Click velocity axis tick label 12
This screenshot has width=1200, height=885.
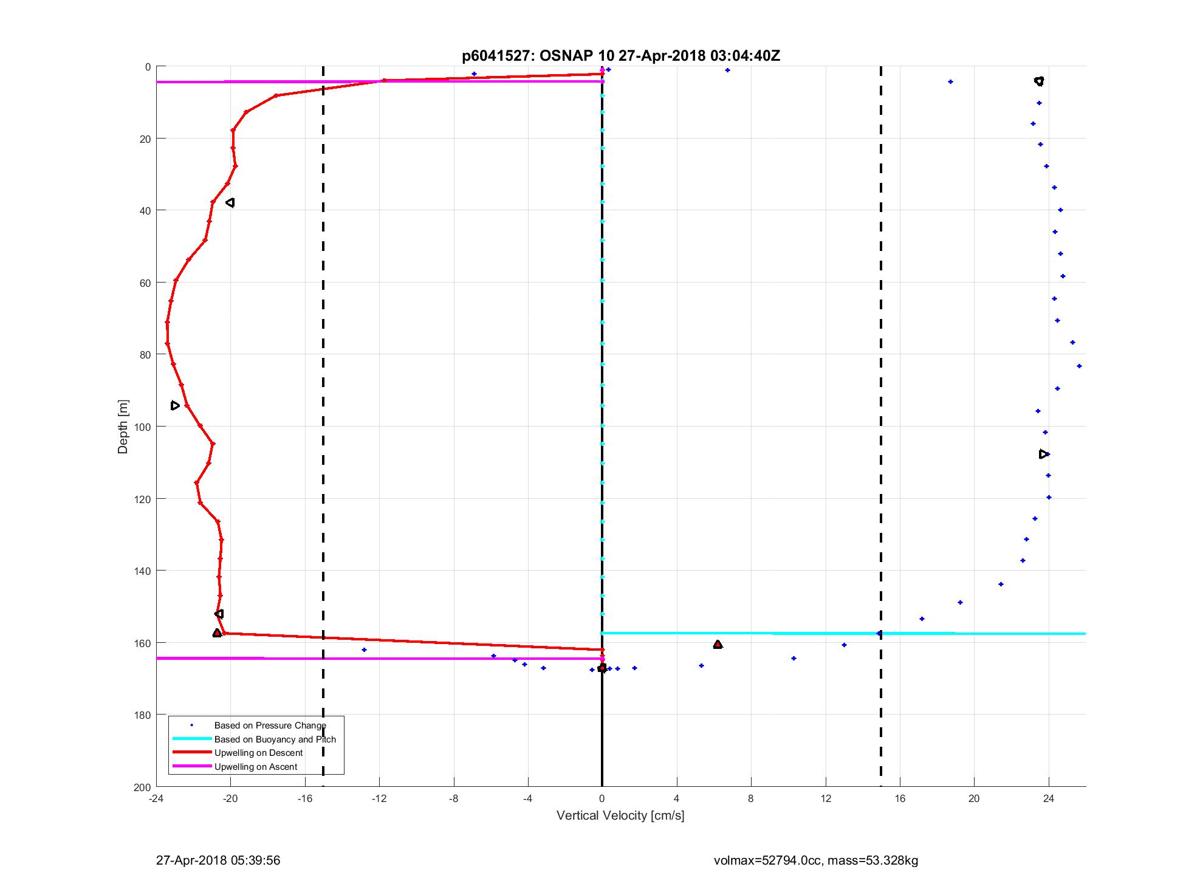[x=825, y=799]
